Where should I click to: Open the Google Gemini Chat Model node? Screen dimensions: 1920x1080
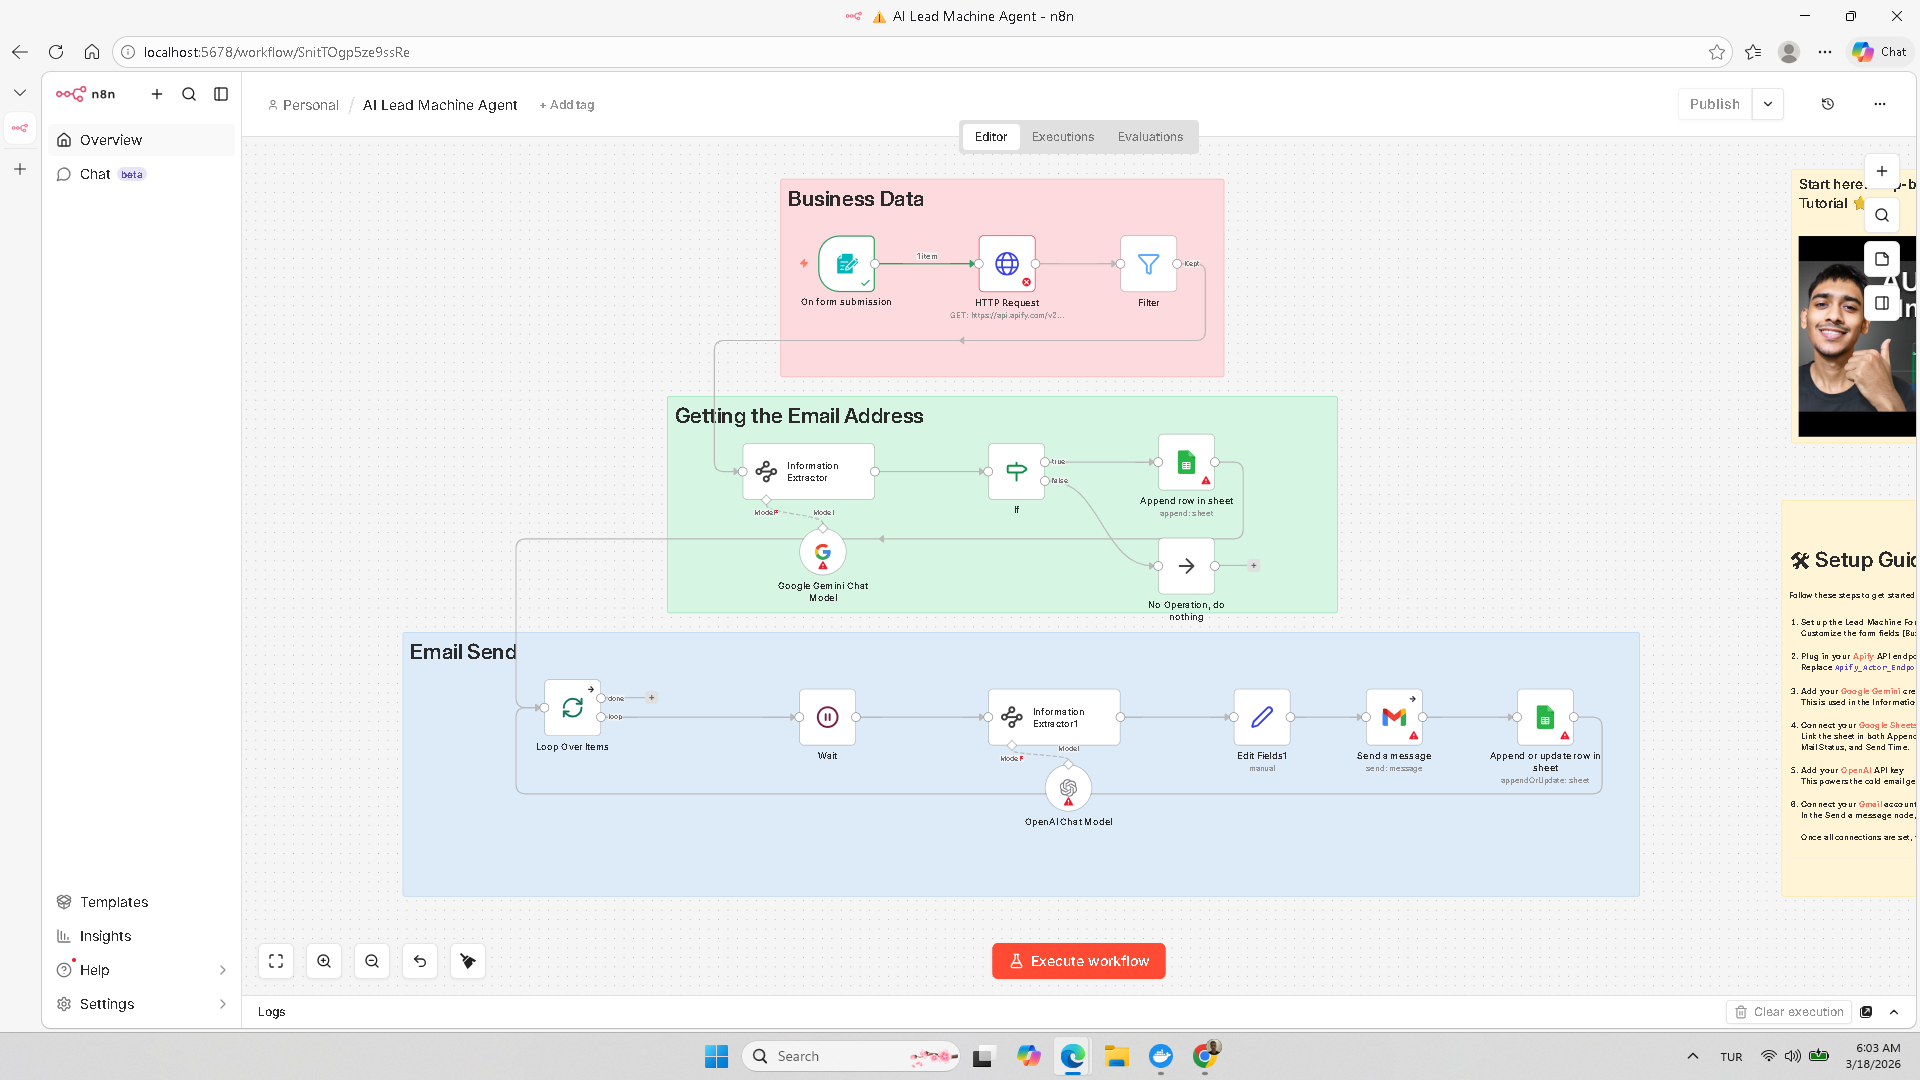tap(822, 552)
